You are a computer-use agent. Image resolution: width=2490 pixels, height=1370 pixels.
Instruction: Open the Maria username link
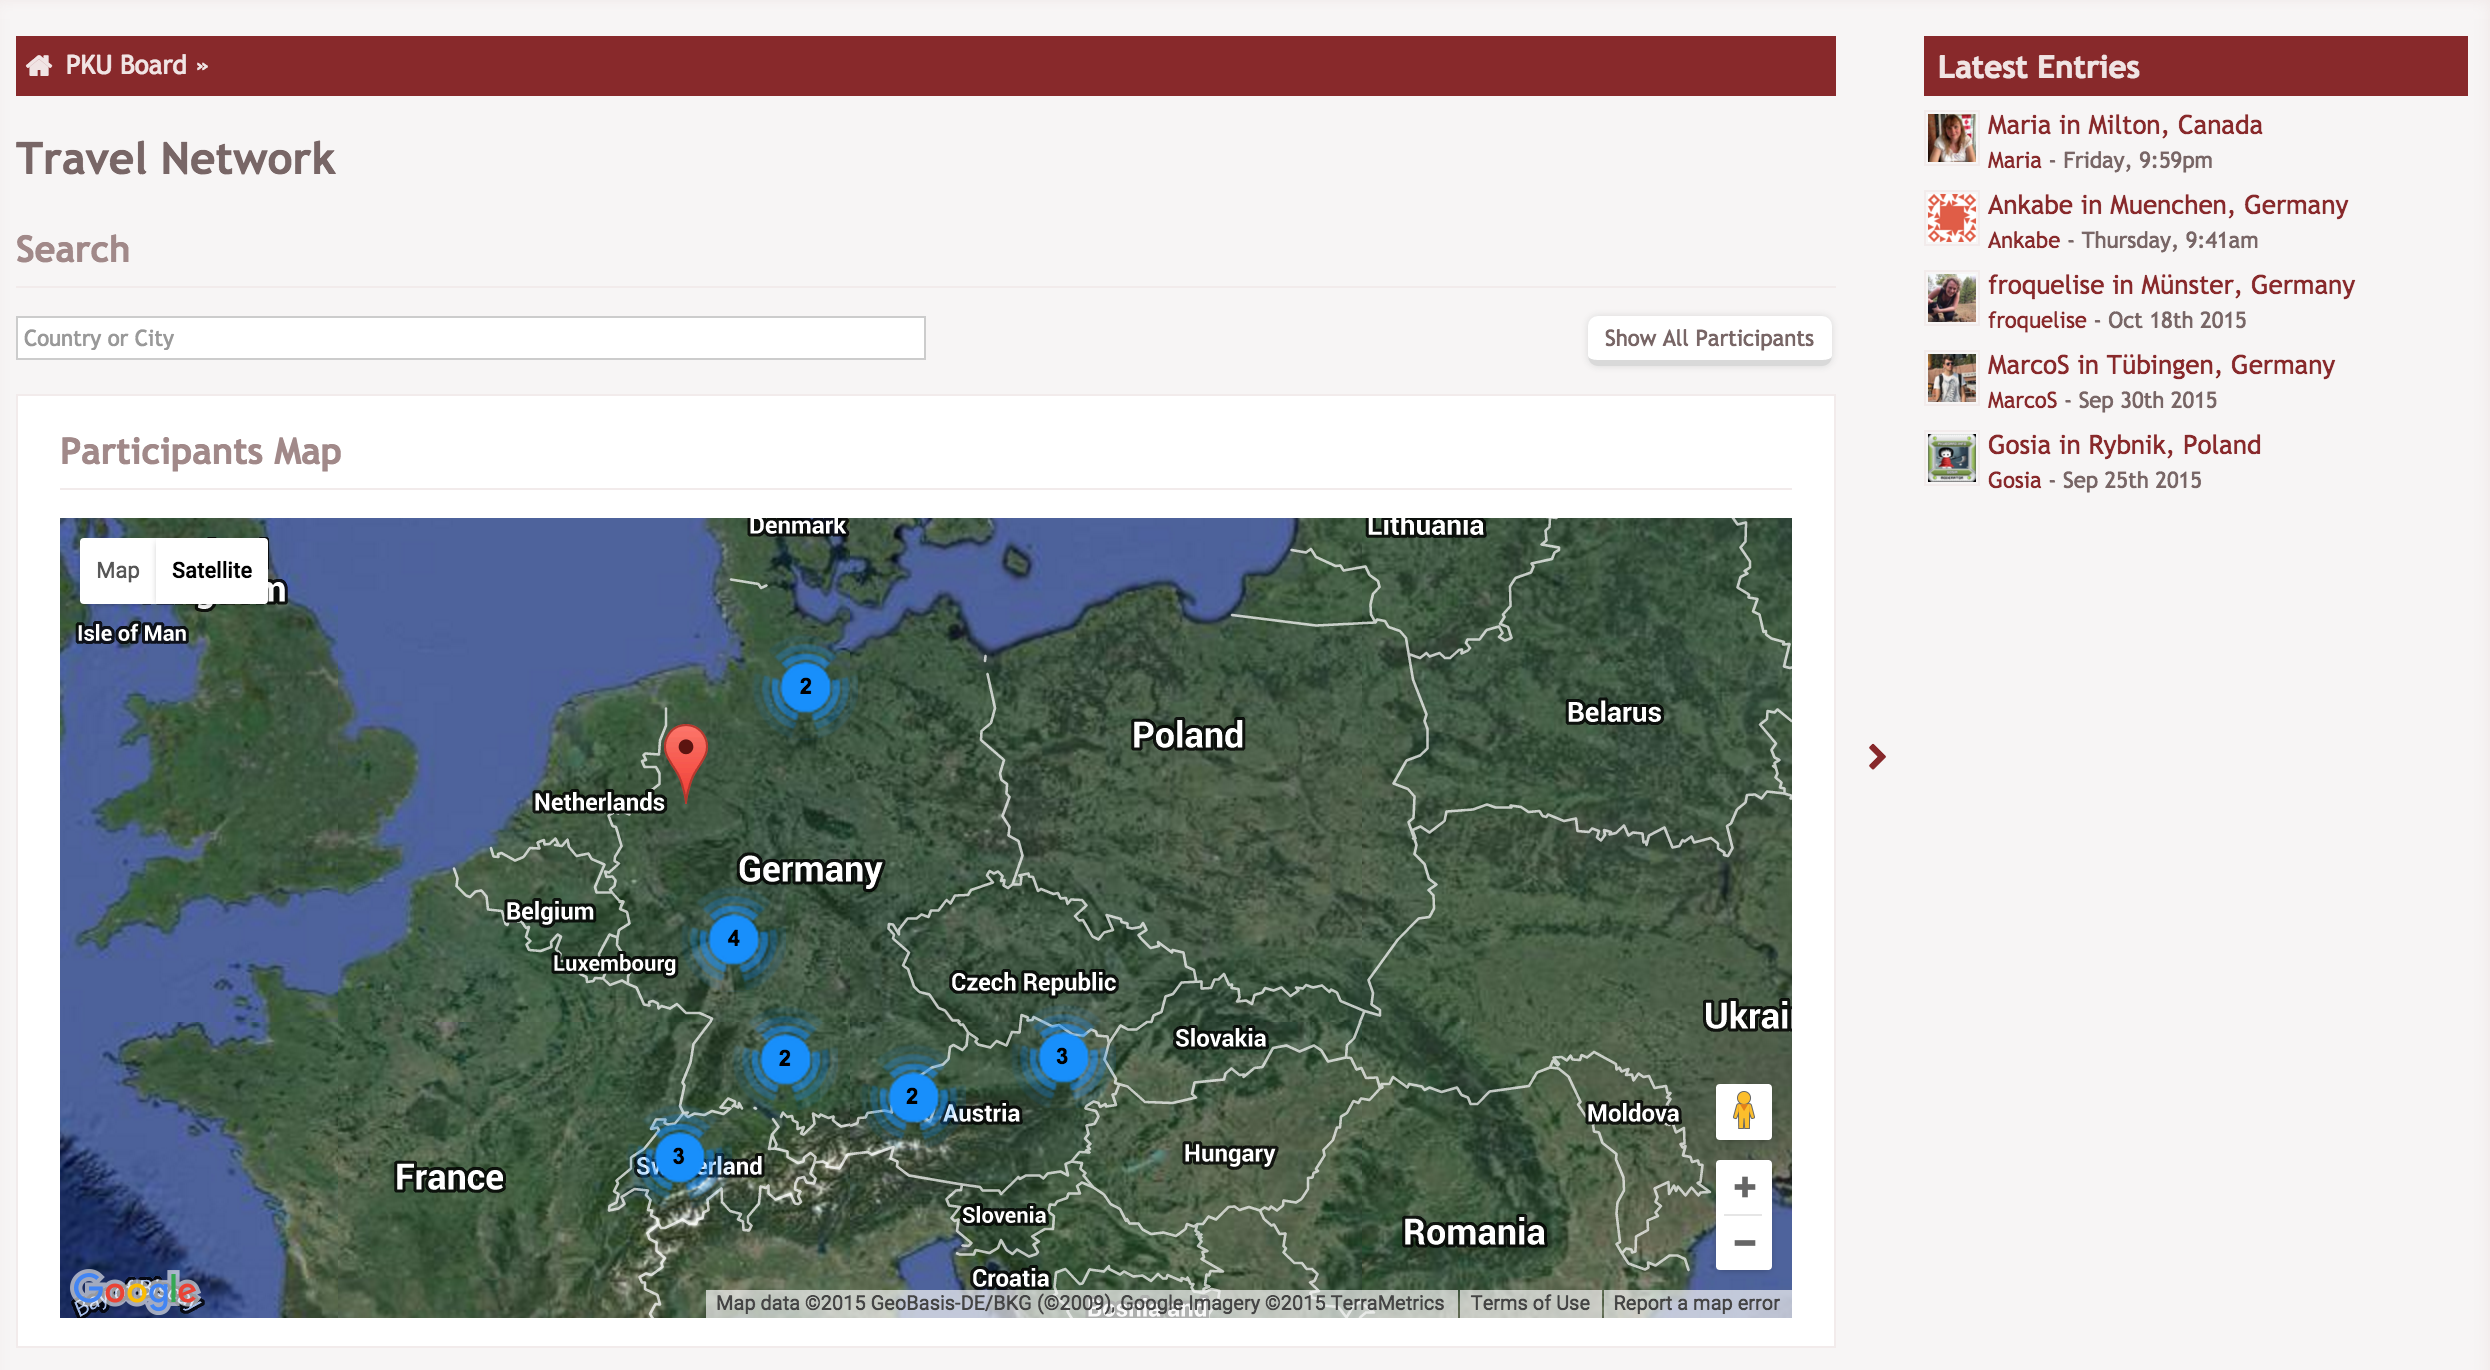tap(2014, 160)
